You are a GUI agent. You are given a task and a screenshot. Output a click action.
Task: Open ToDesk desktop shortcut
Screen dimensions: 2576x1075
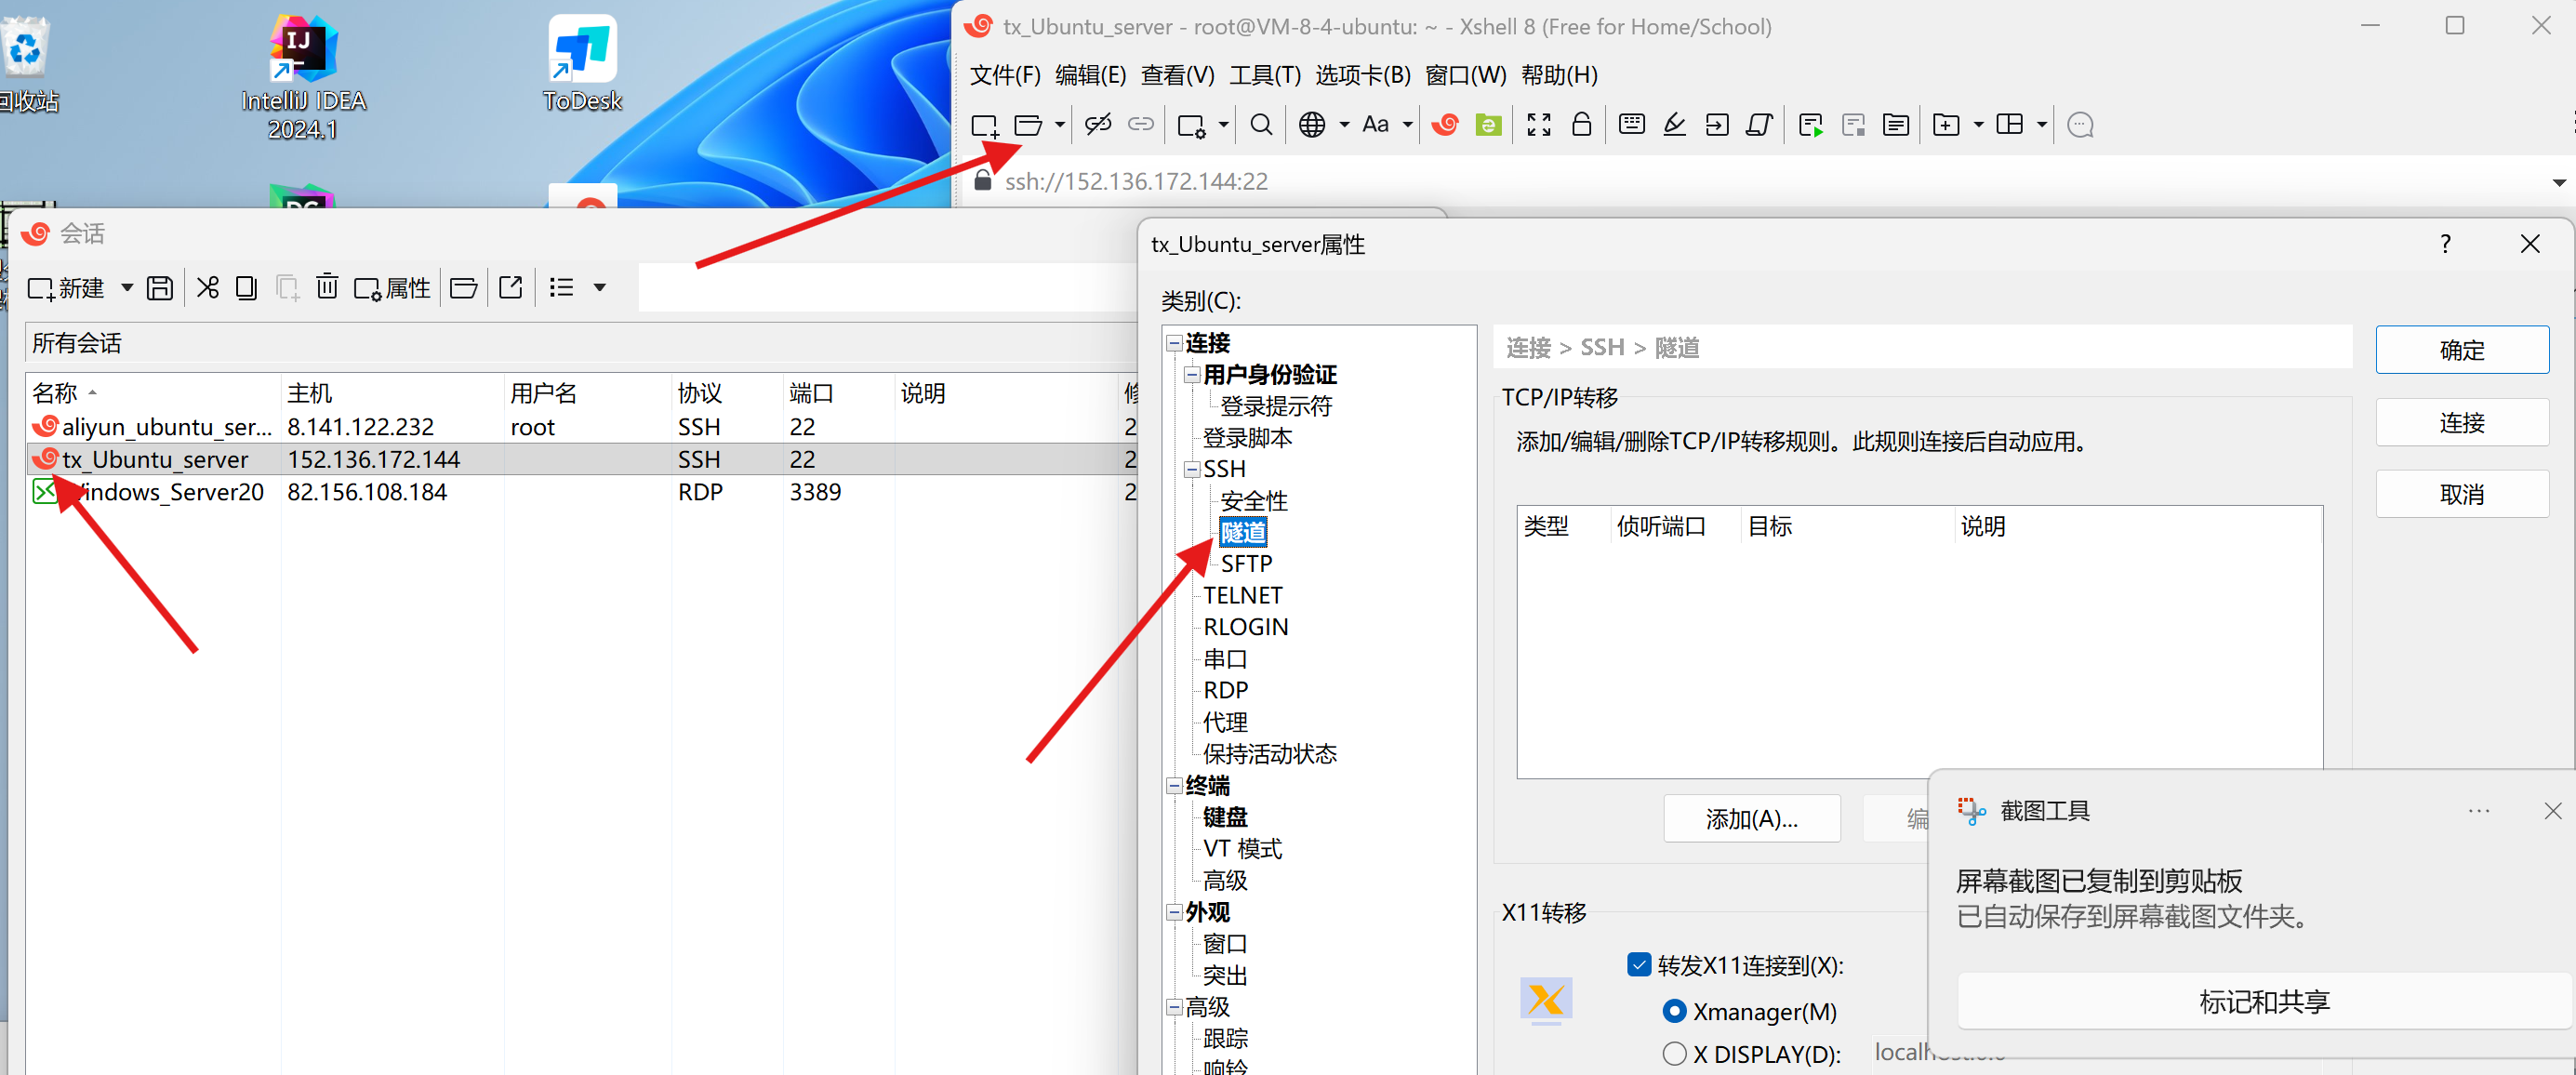tap(582, 62)
